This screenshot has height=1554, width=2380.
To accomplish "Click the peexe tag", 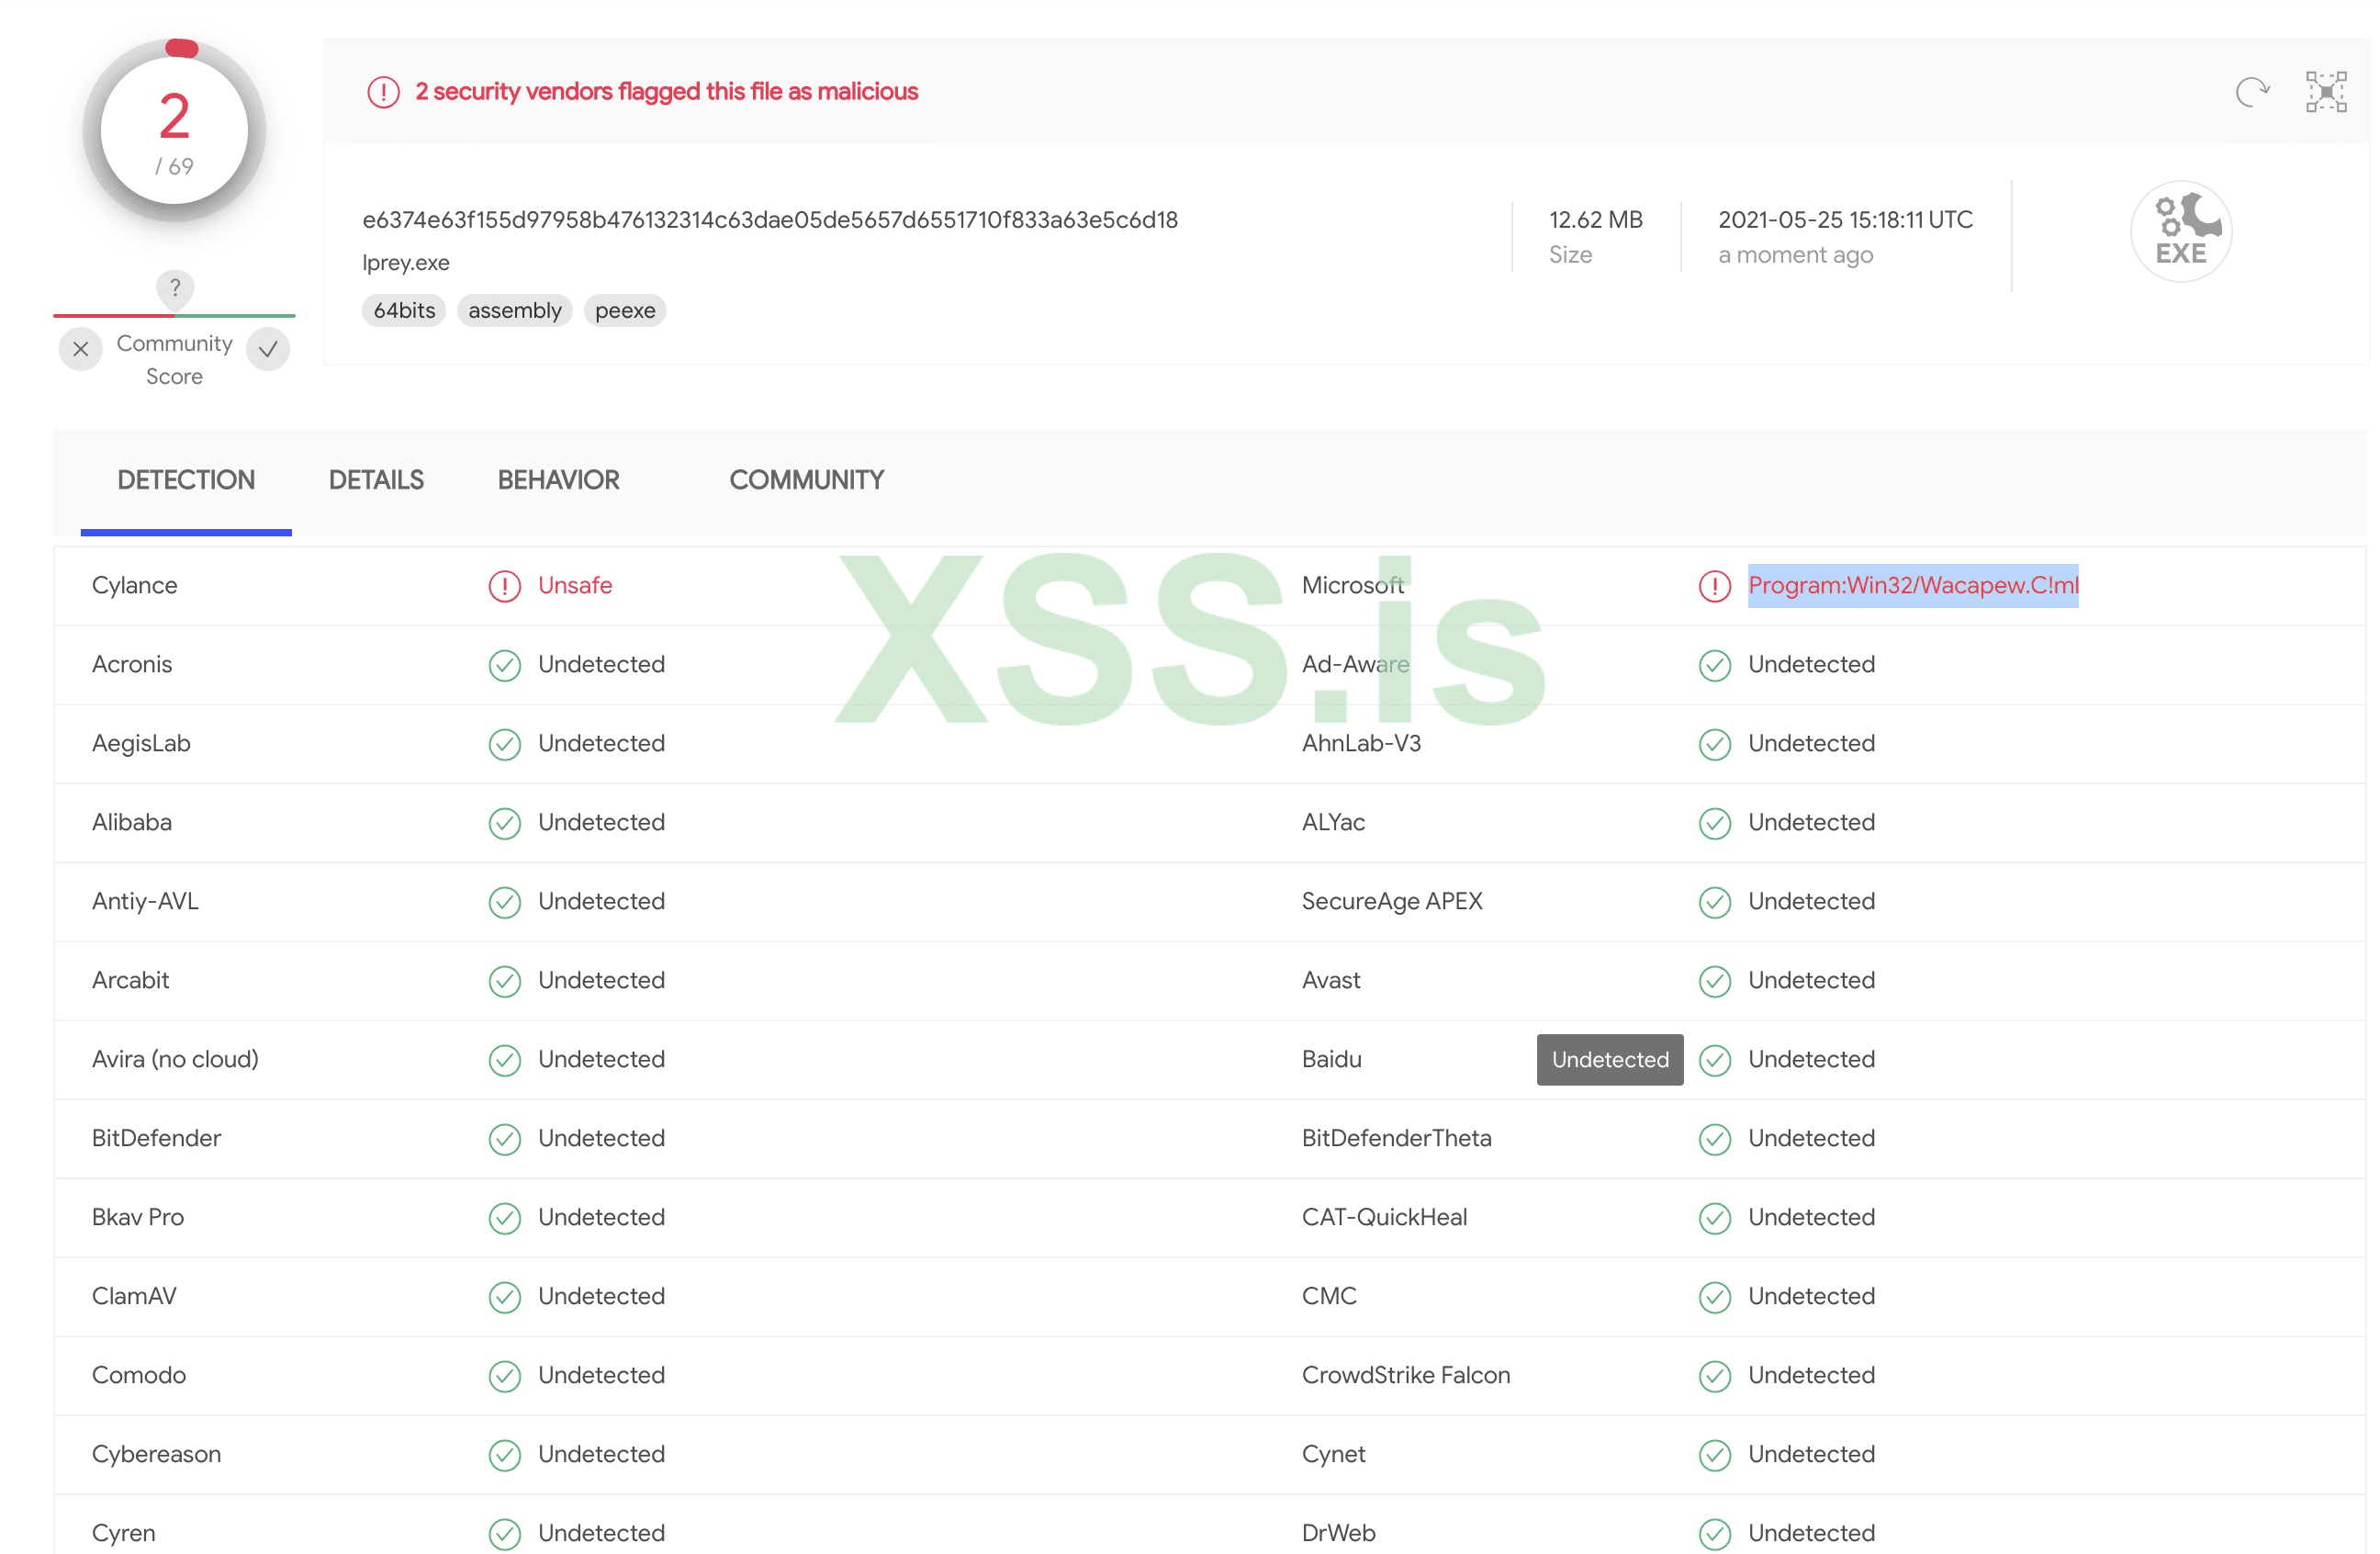I will pyautogui.click(x=624, y=310).
